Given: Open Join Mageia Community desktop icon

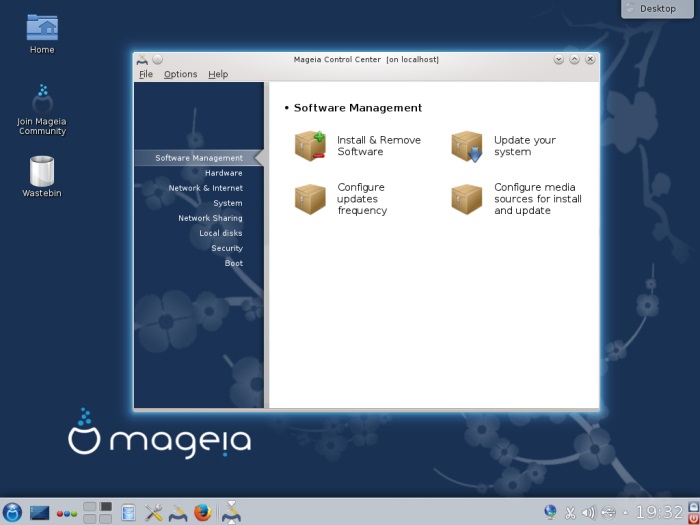Looking at the screenshot, I should click(x=42, y=110).
